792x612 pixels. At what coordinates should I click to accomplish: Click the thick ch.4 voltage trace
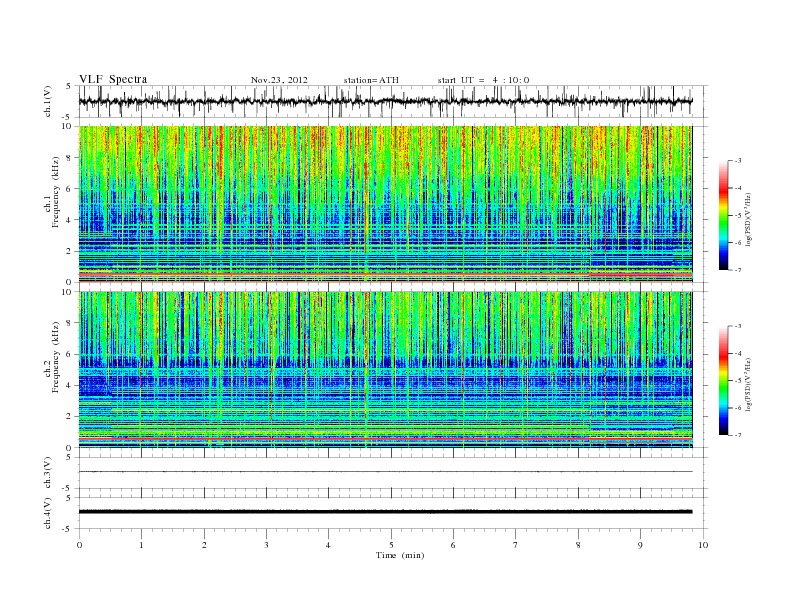point(385,512)
